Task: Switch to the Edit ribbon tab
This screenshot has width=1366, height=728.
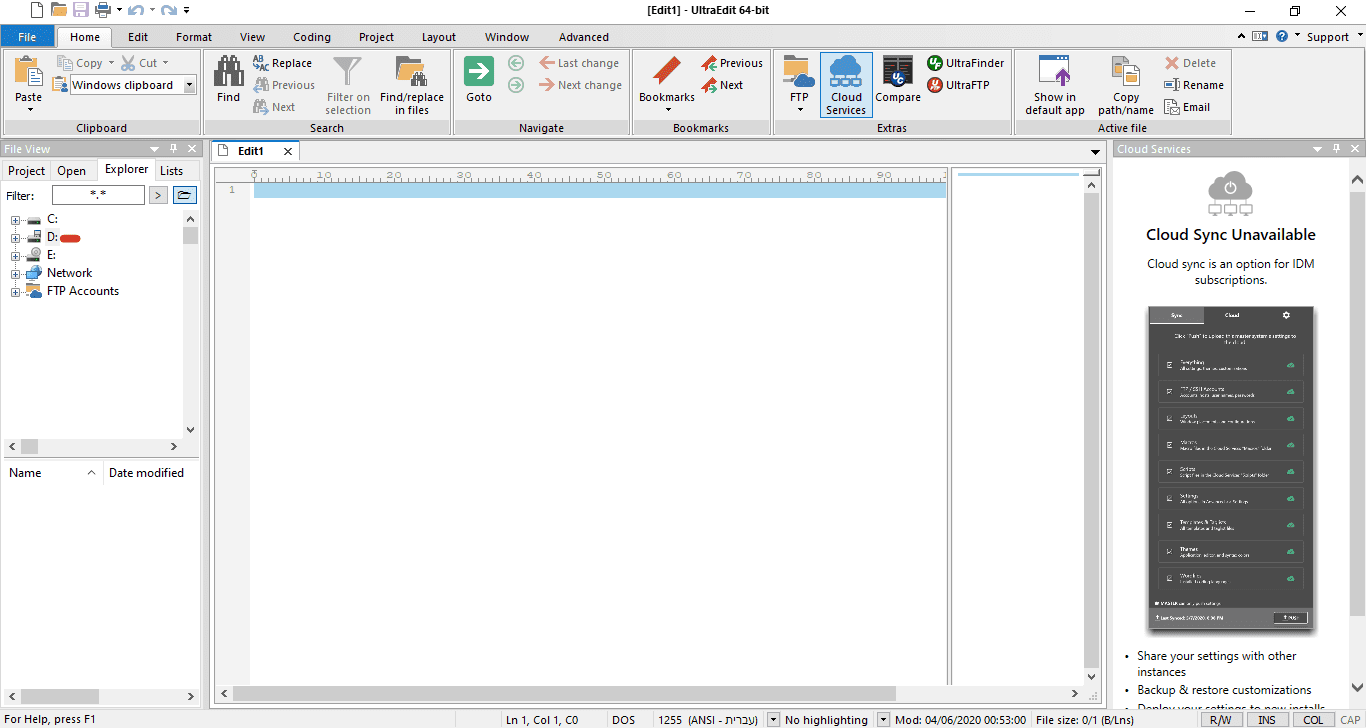Action: 138,37
